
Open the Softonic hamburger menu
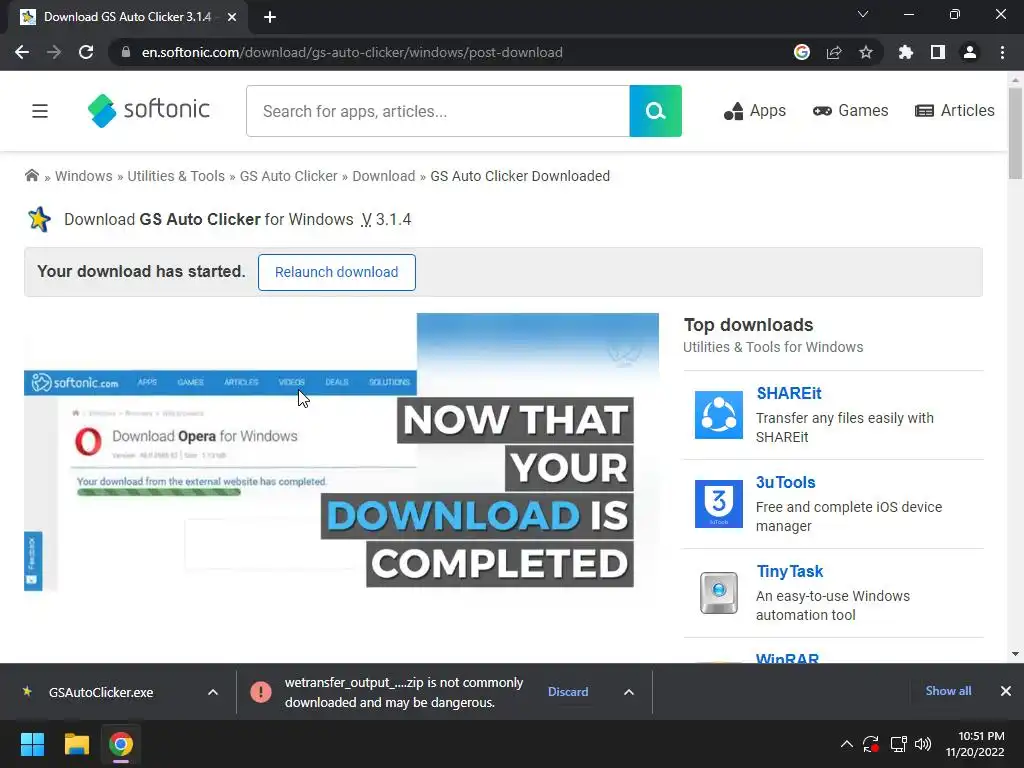[x=40, y=111]
